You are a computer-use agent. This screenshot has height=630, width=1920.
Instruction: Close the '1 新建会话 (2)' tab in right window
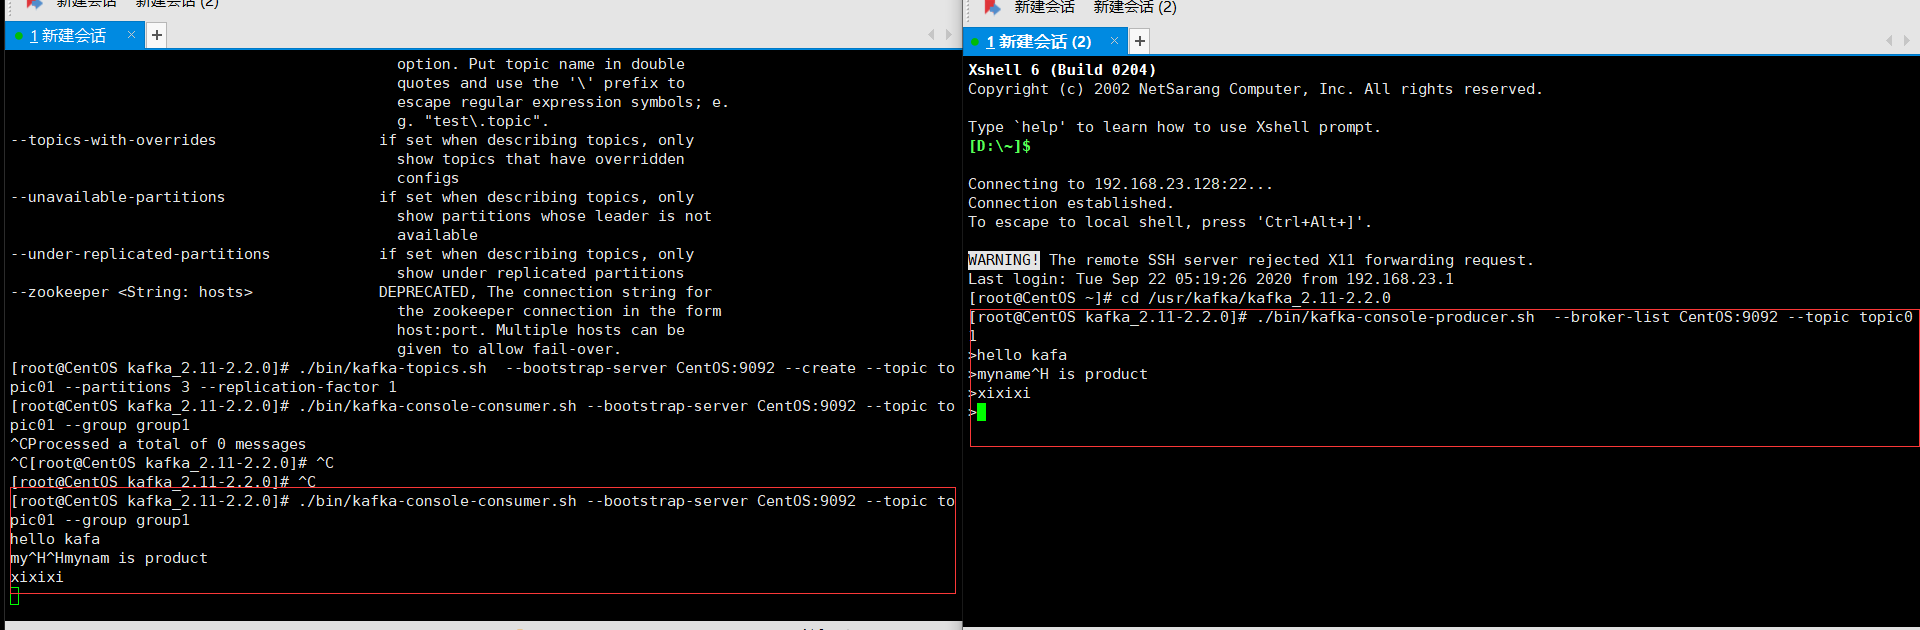[1114, 41]
